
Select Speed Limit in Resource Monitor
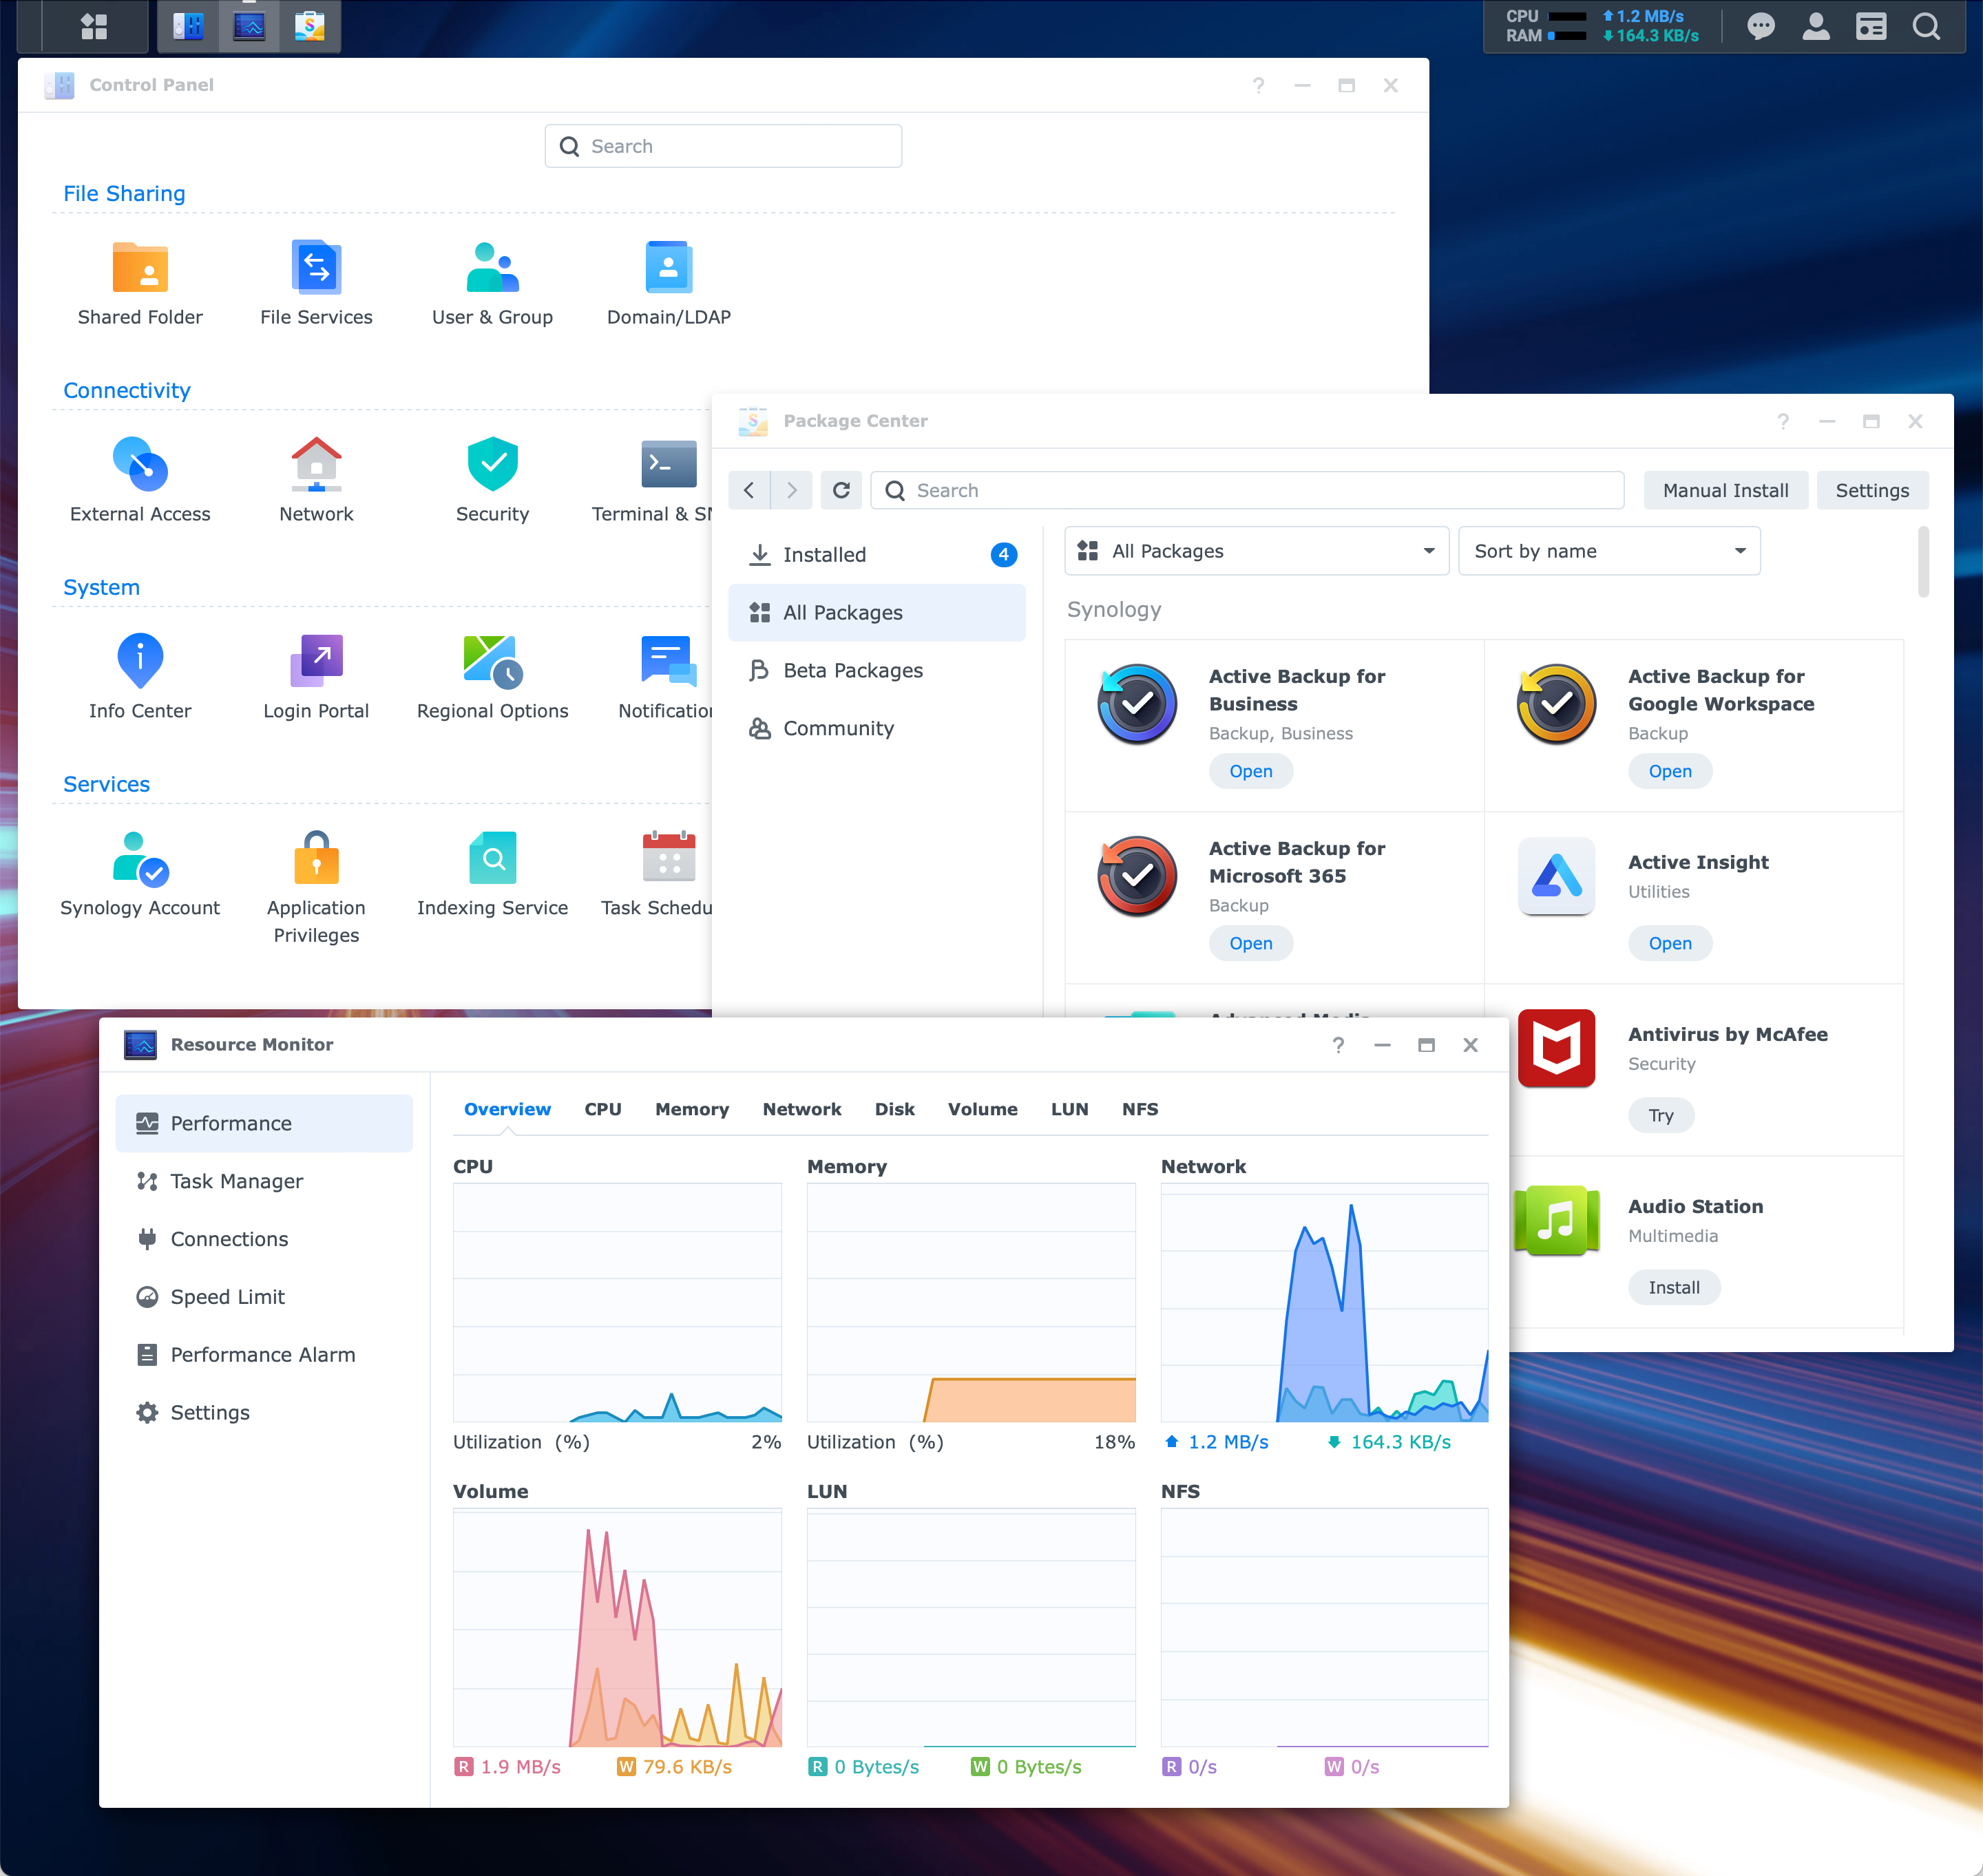pyautogui.click(x=264, y=1298)
